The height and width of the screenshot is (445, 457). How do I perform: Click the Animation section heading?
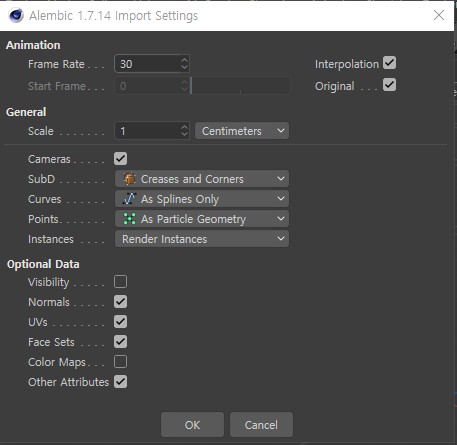pos(33,45)
